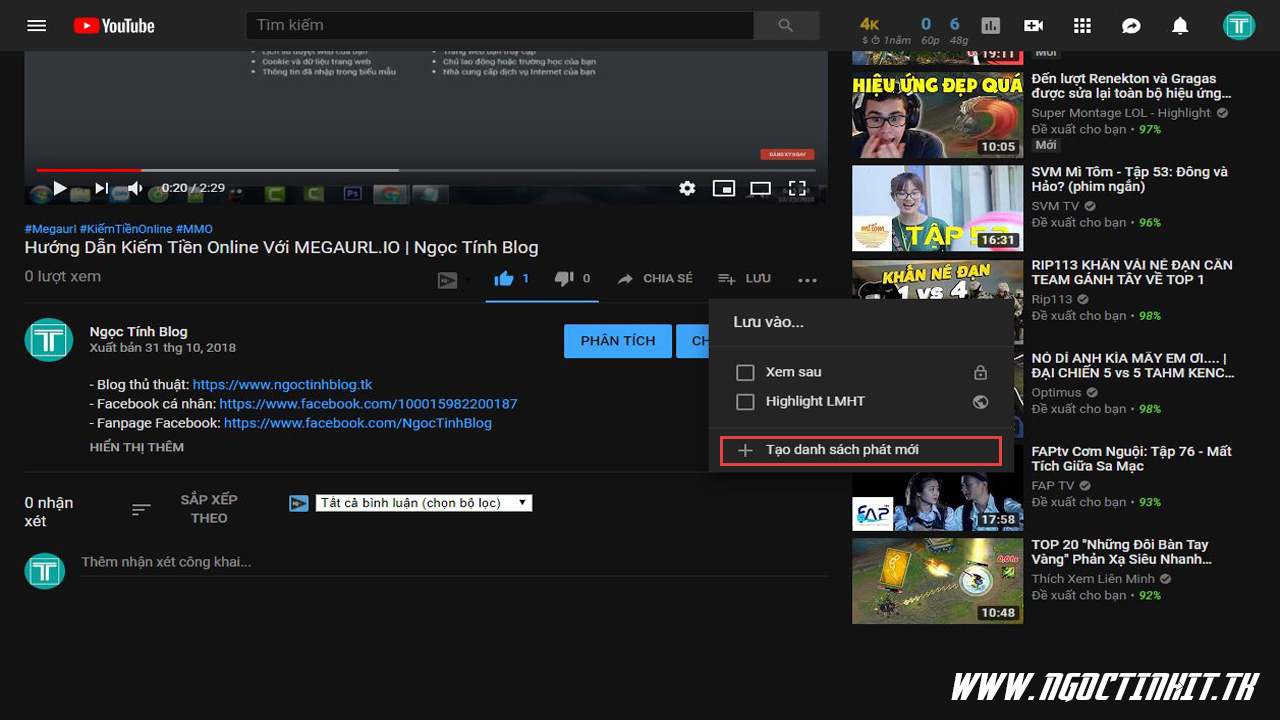Open the NgocTinhBlog Facebook fanpage link
This screenshot has height=720, width=1280.
tap(358, 423)
